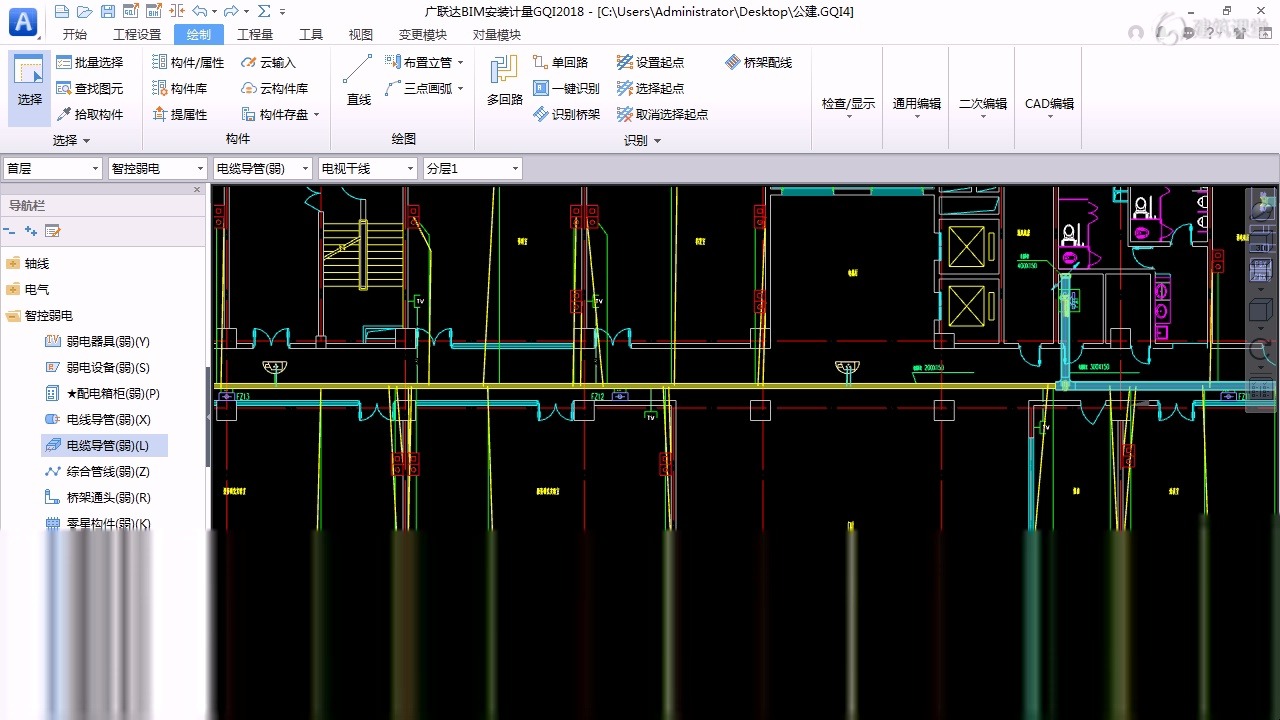Open 构件/属性 component properties

pyautogui.click(x=188, y=62)
